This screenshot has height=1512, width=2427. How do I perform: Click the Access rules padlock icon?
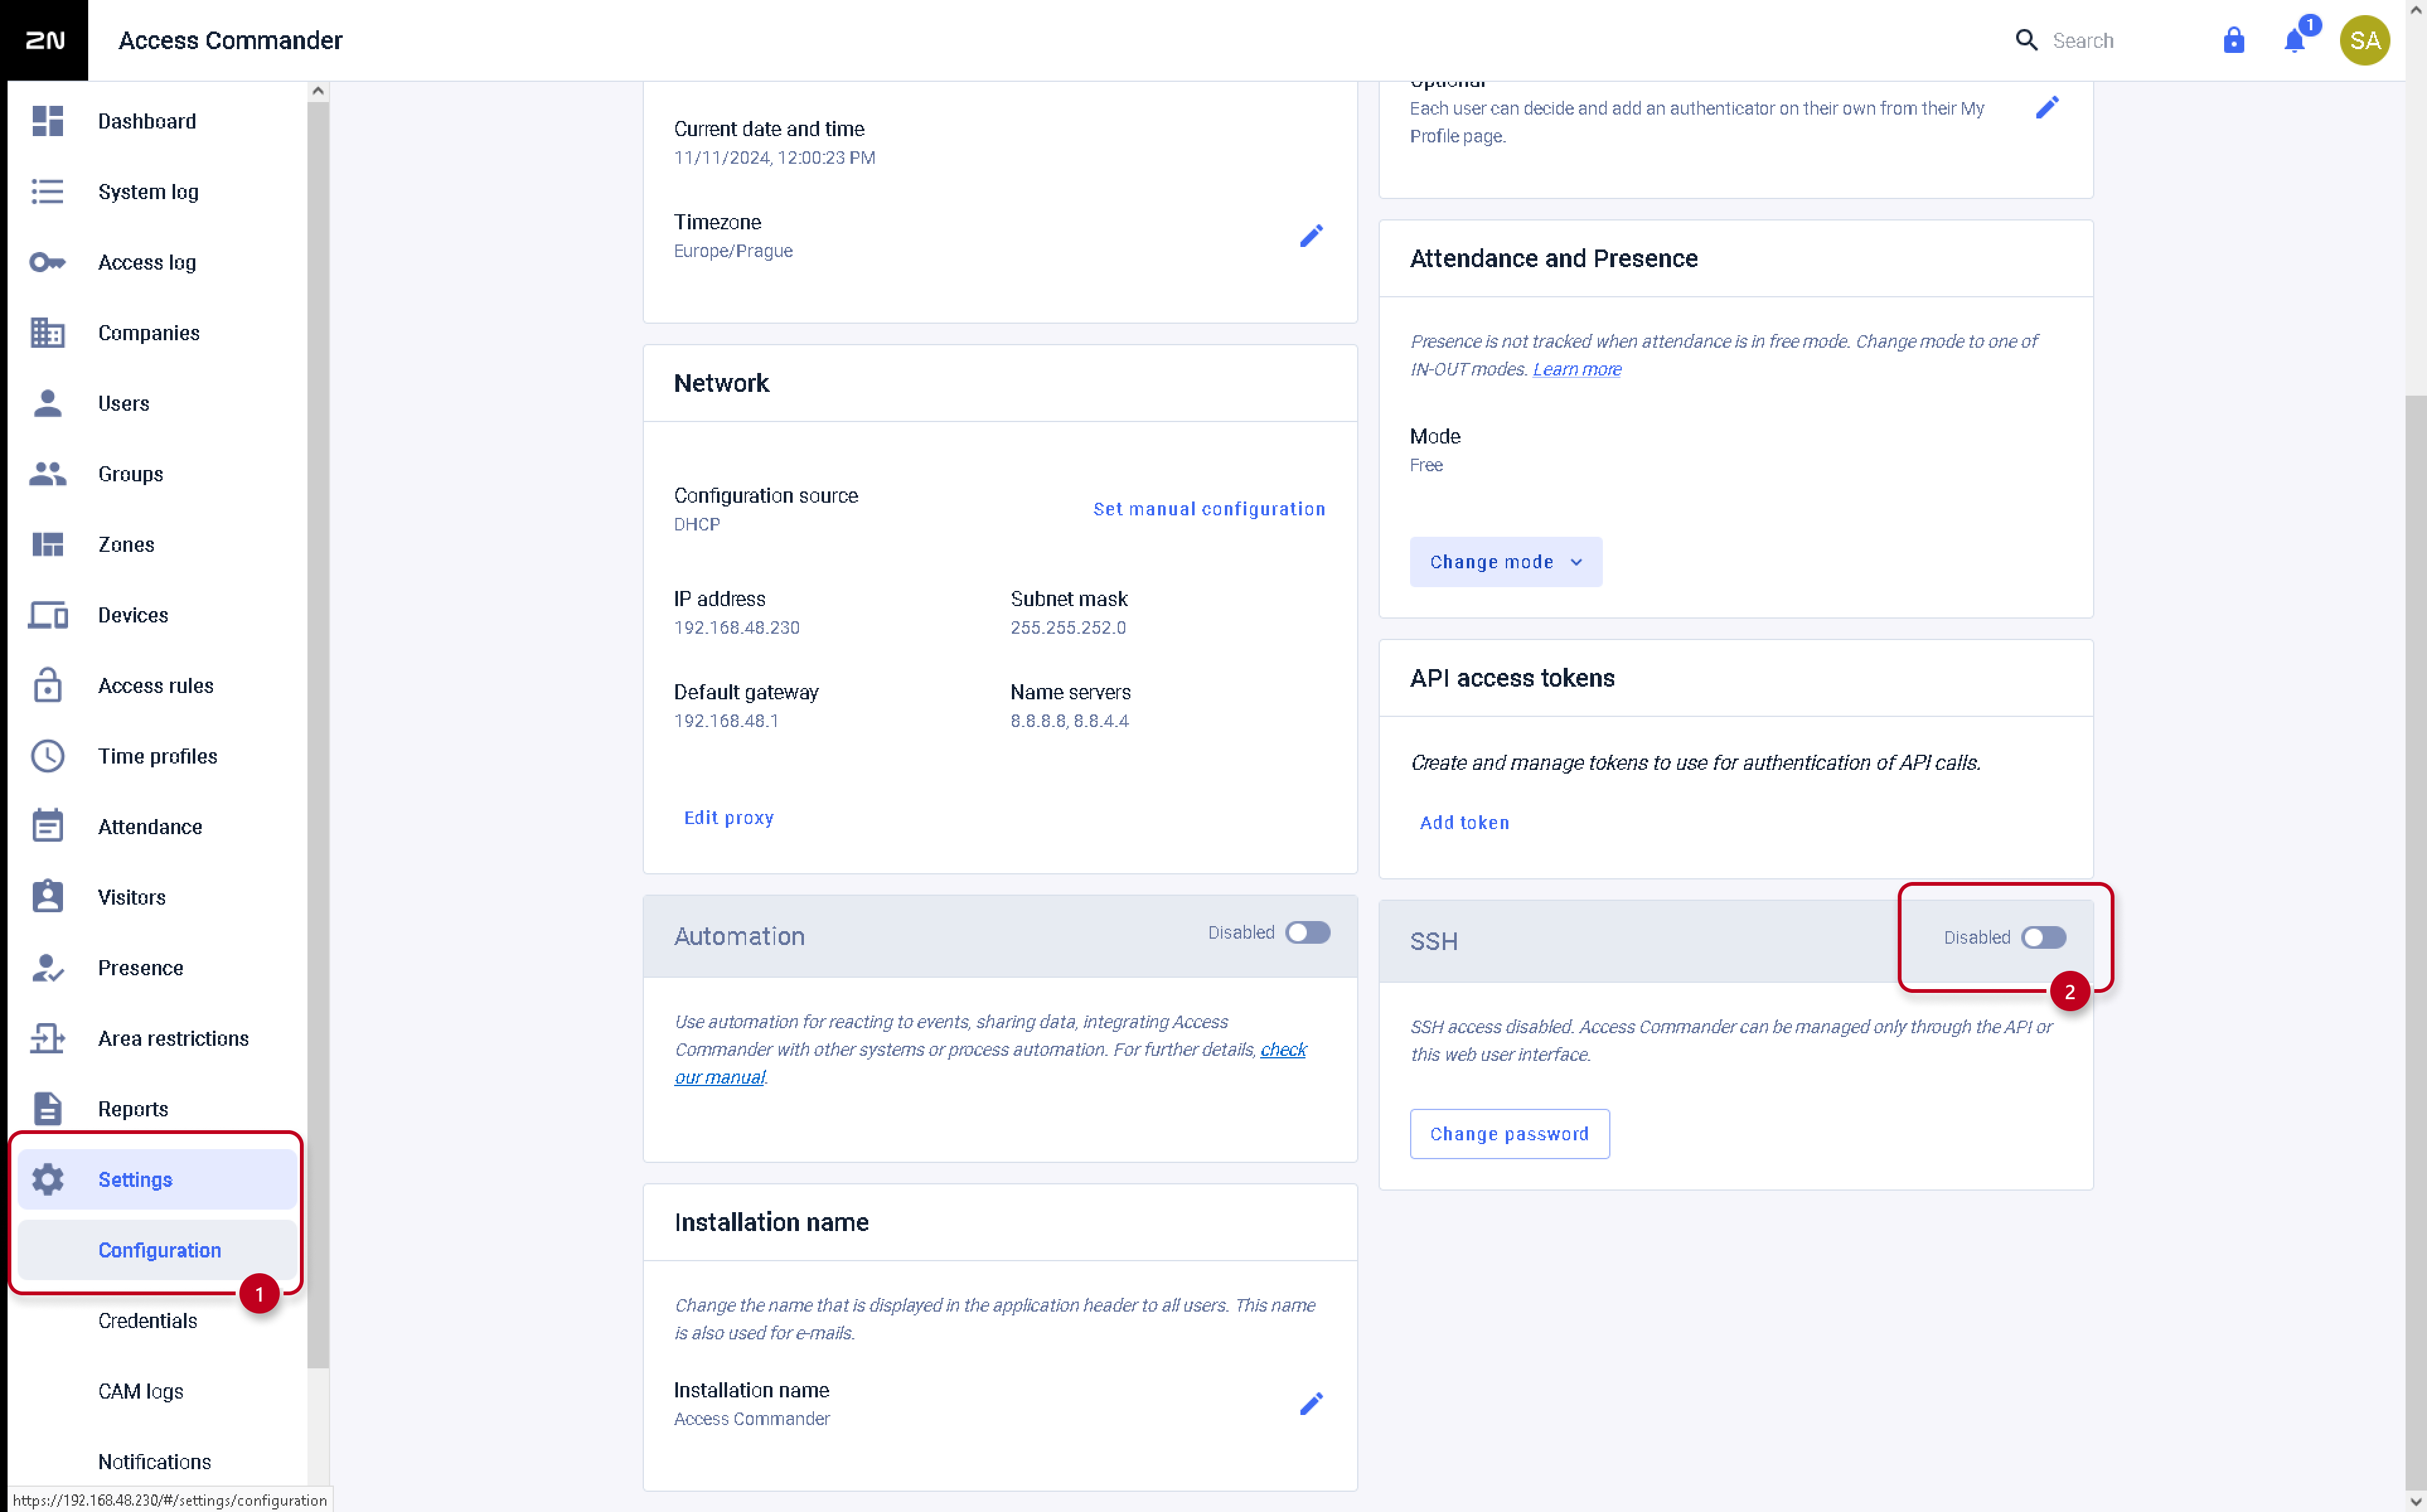point(47,685)
